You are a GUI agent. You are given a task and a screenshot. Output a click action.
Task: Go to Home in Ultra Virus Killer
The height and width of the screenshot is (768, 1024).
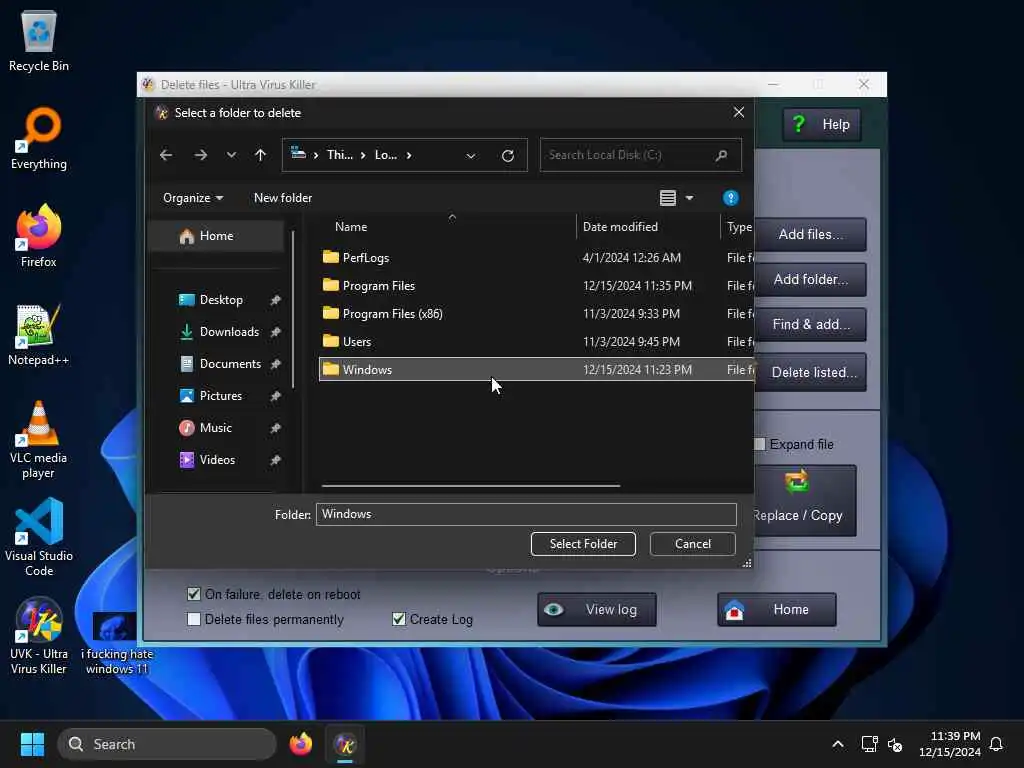click(776, 609)
